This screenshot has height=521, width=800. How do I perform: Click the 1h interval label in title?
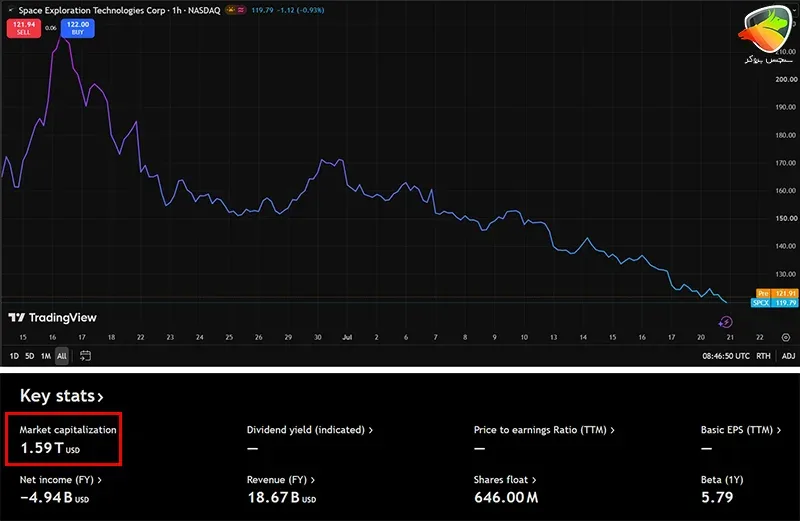pyautogui.click(x=177, y=10)
